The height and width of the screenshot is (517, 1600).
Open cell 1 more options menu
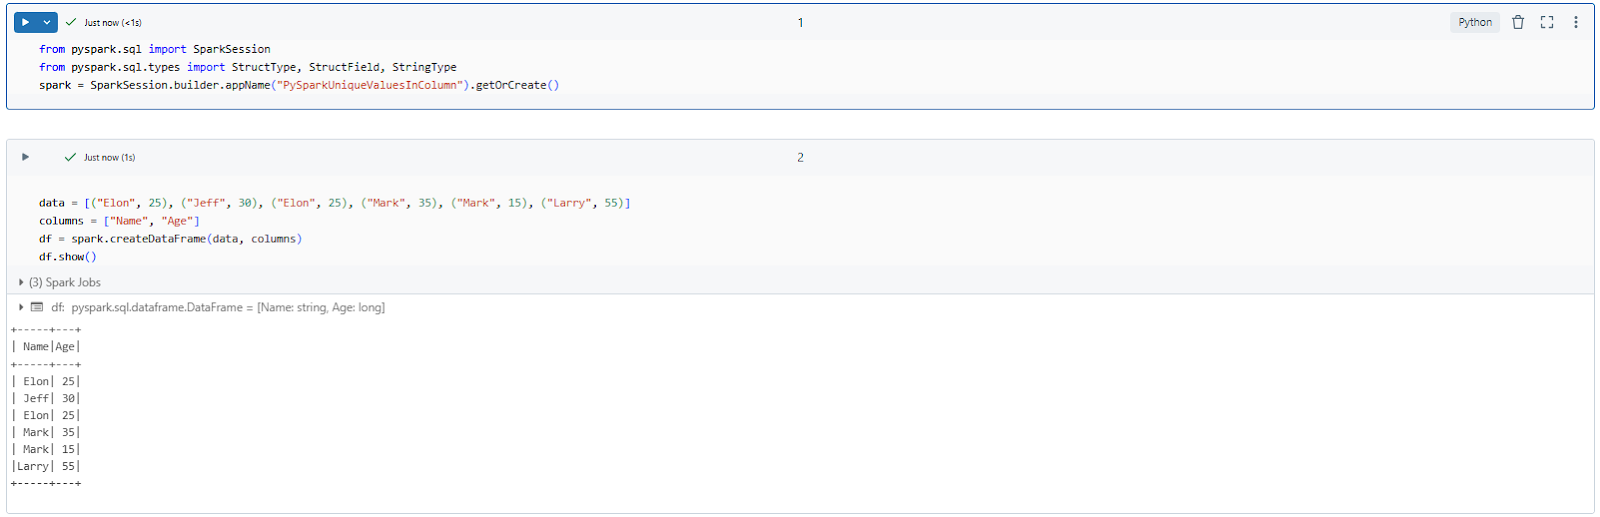click(x=1576, y=22)
